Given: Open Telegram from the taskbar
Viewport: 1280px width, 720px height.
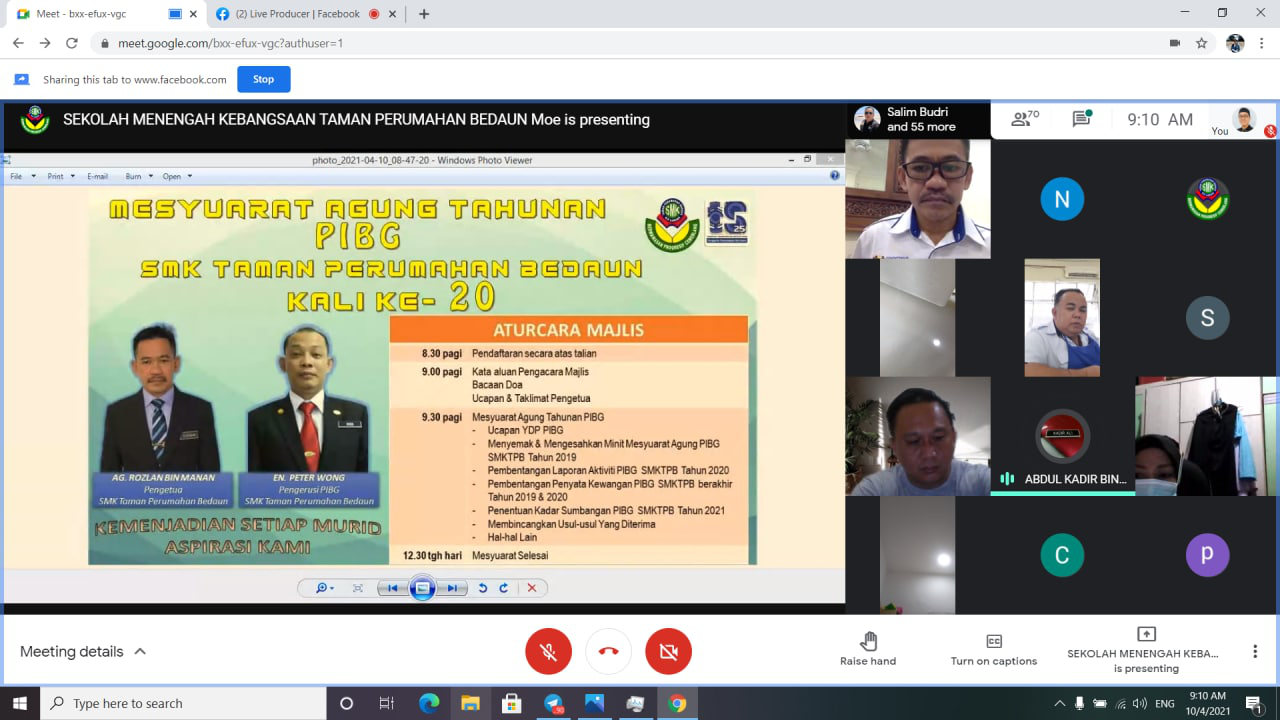Looking at the screenshot, I should 553,703.
